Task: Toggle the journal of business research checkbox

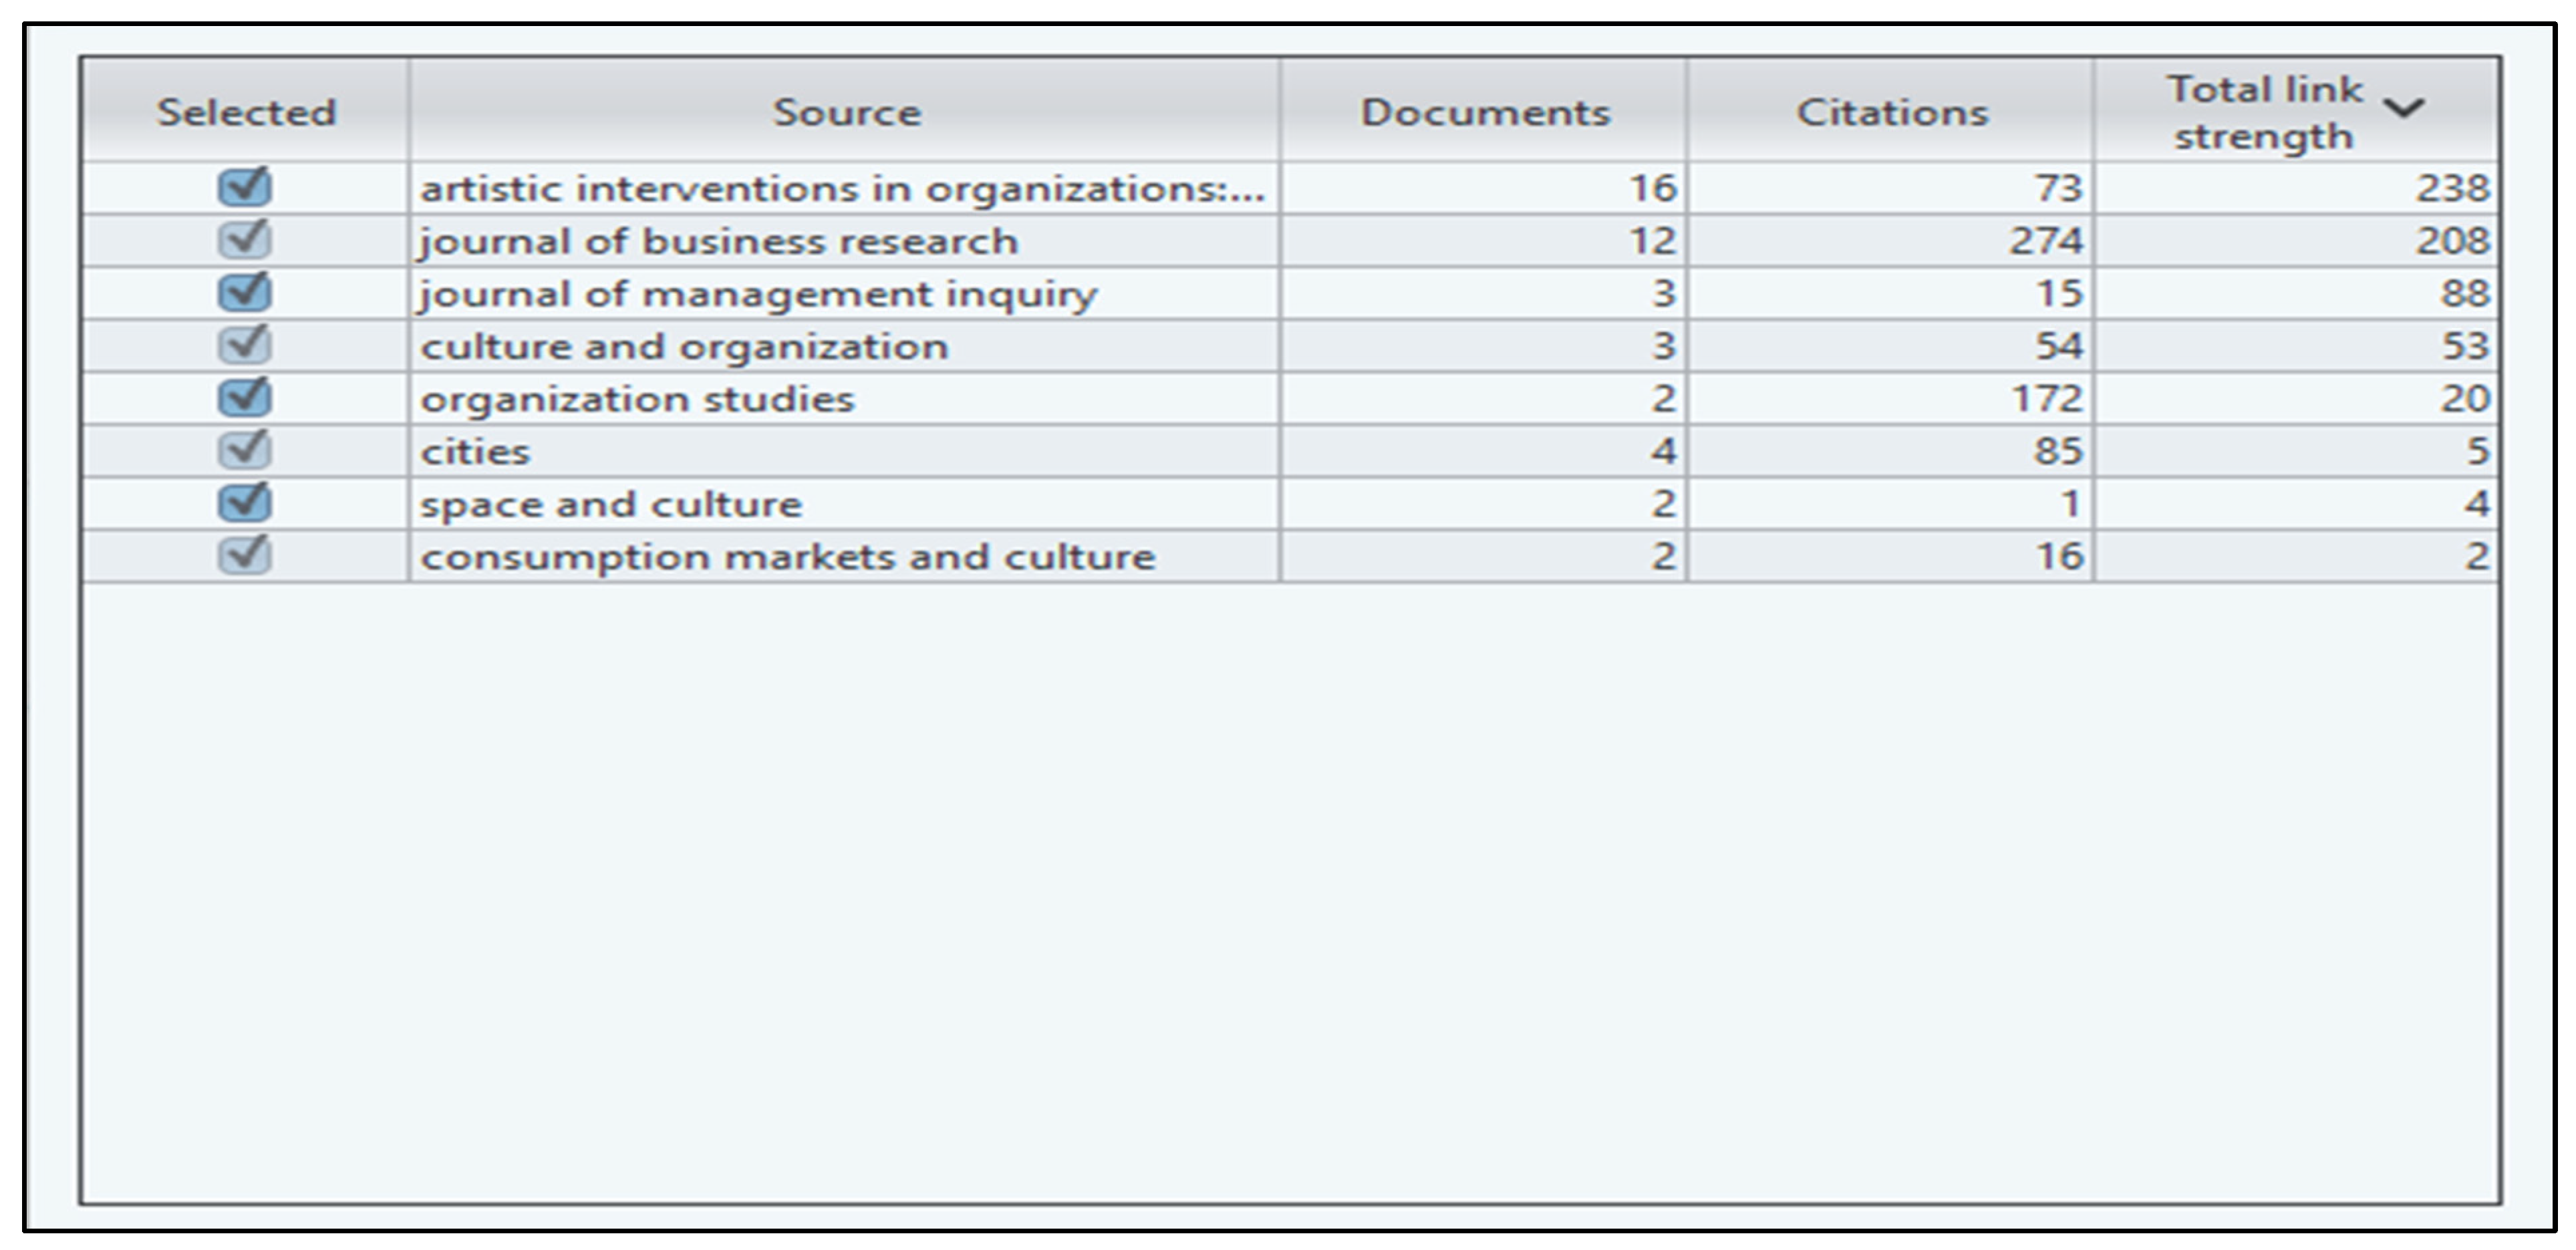Action: pyautogui.click(x=244, y=240)
